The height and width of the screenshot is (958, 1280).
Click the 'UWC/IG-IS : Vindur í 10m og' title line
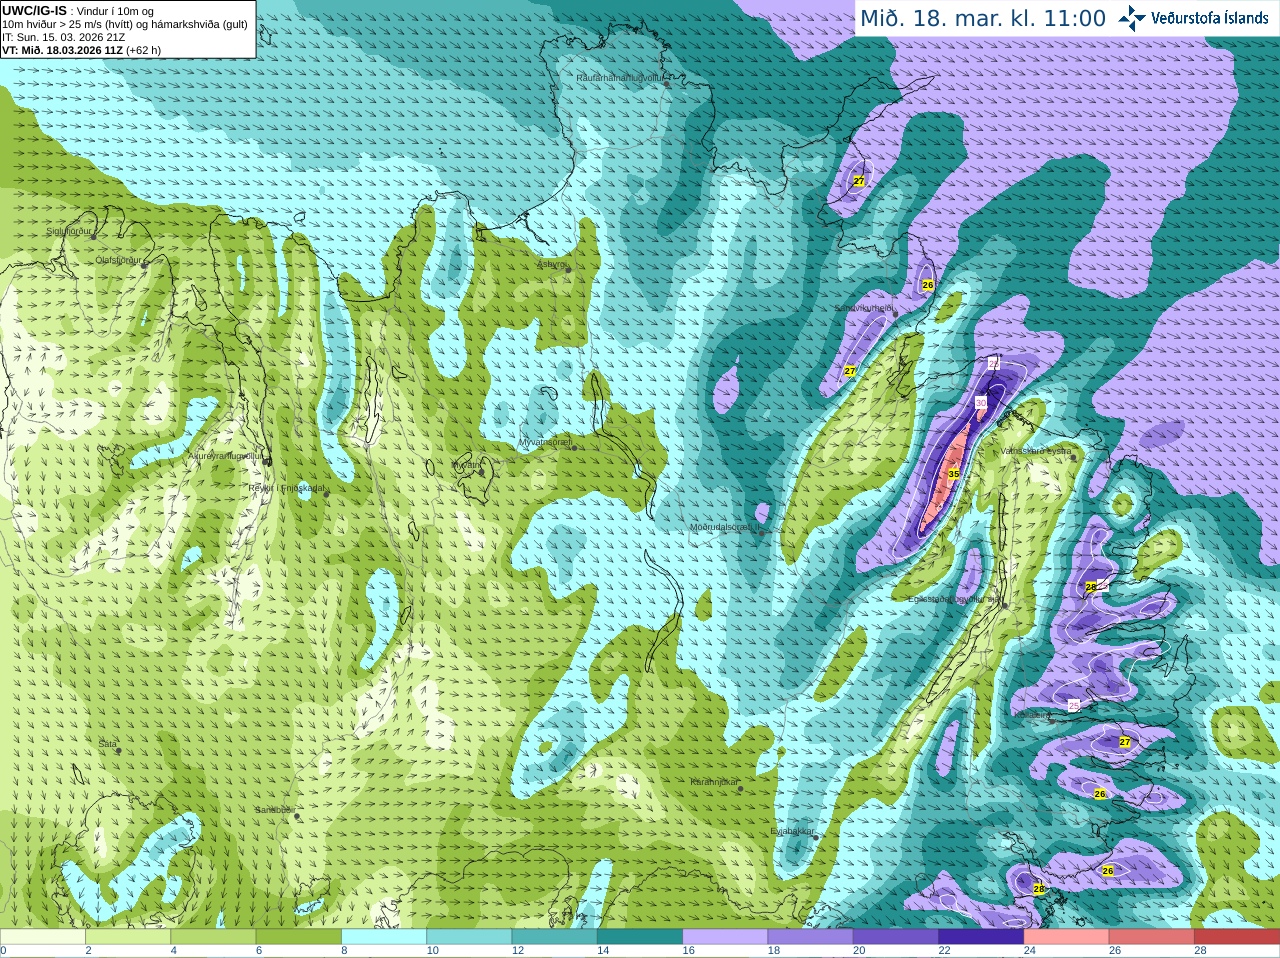(x=78, y=11)
